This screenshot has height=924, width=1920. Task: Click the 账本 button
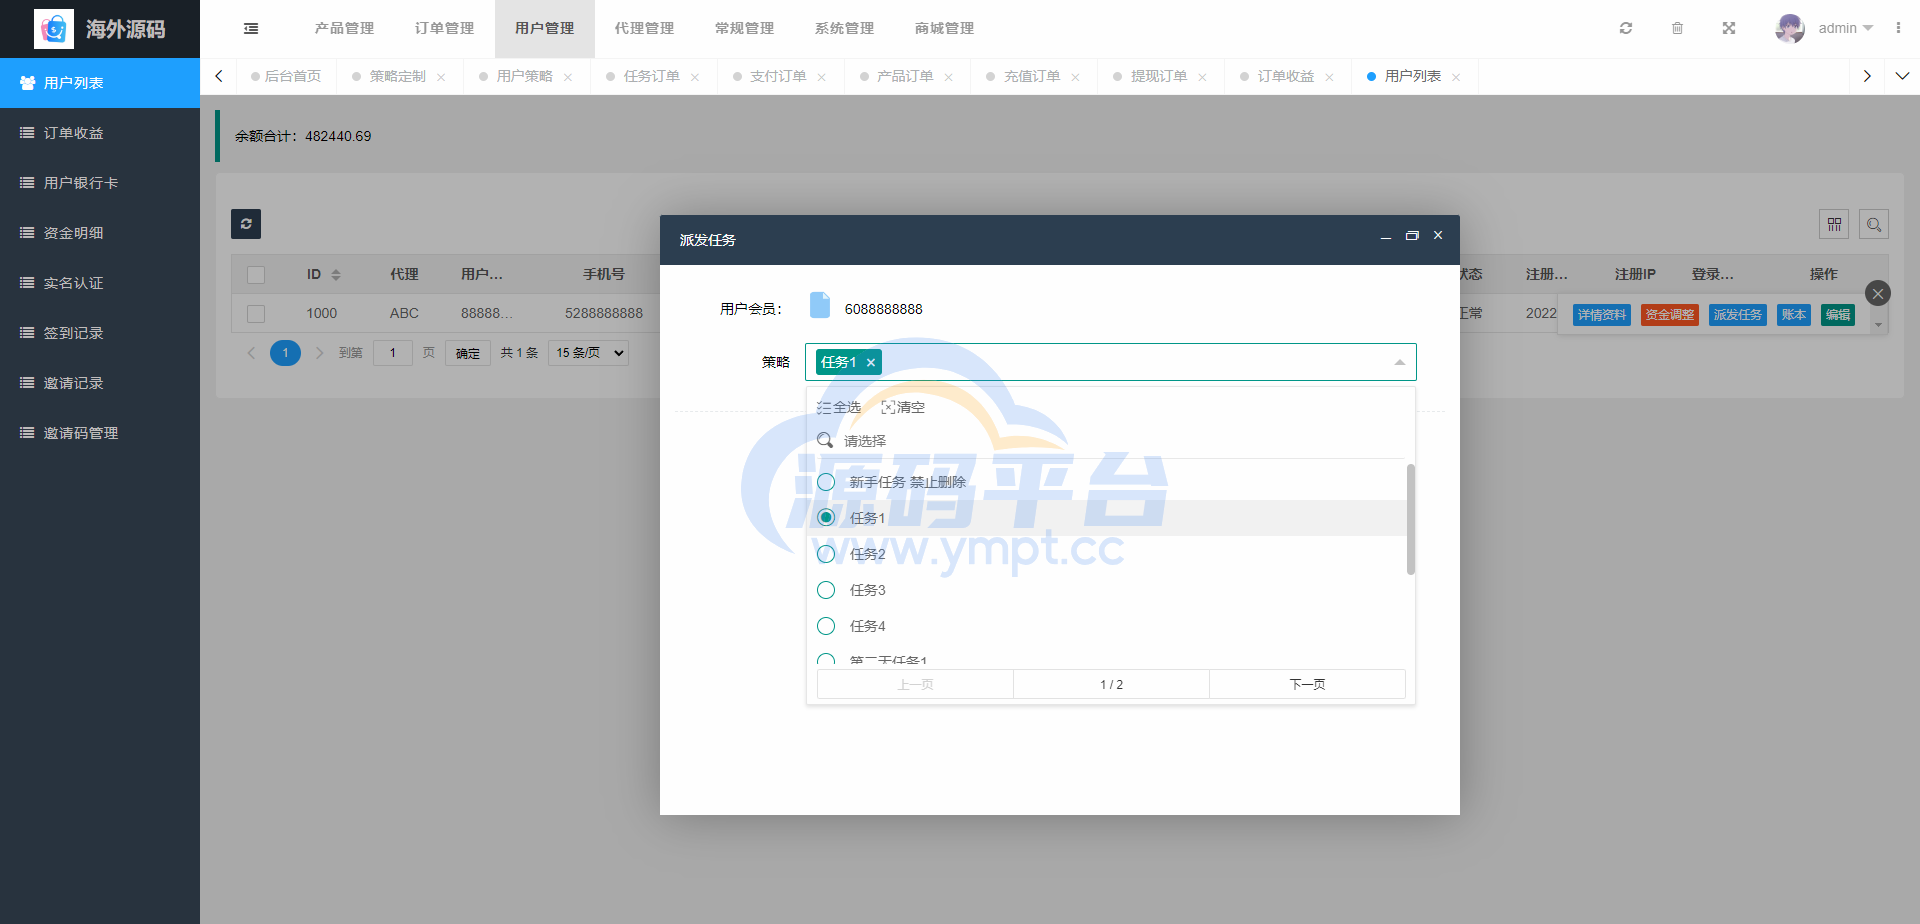1794,315
